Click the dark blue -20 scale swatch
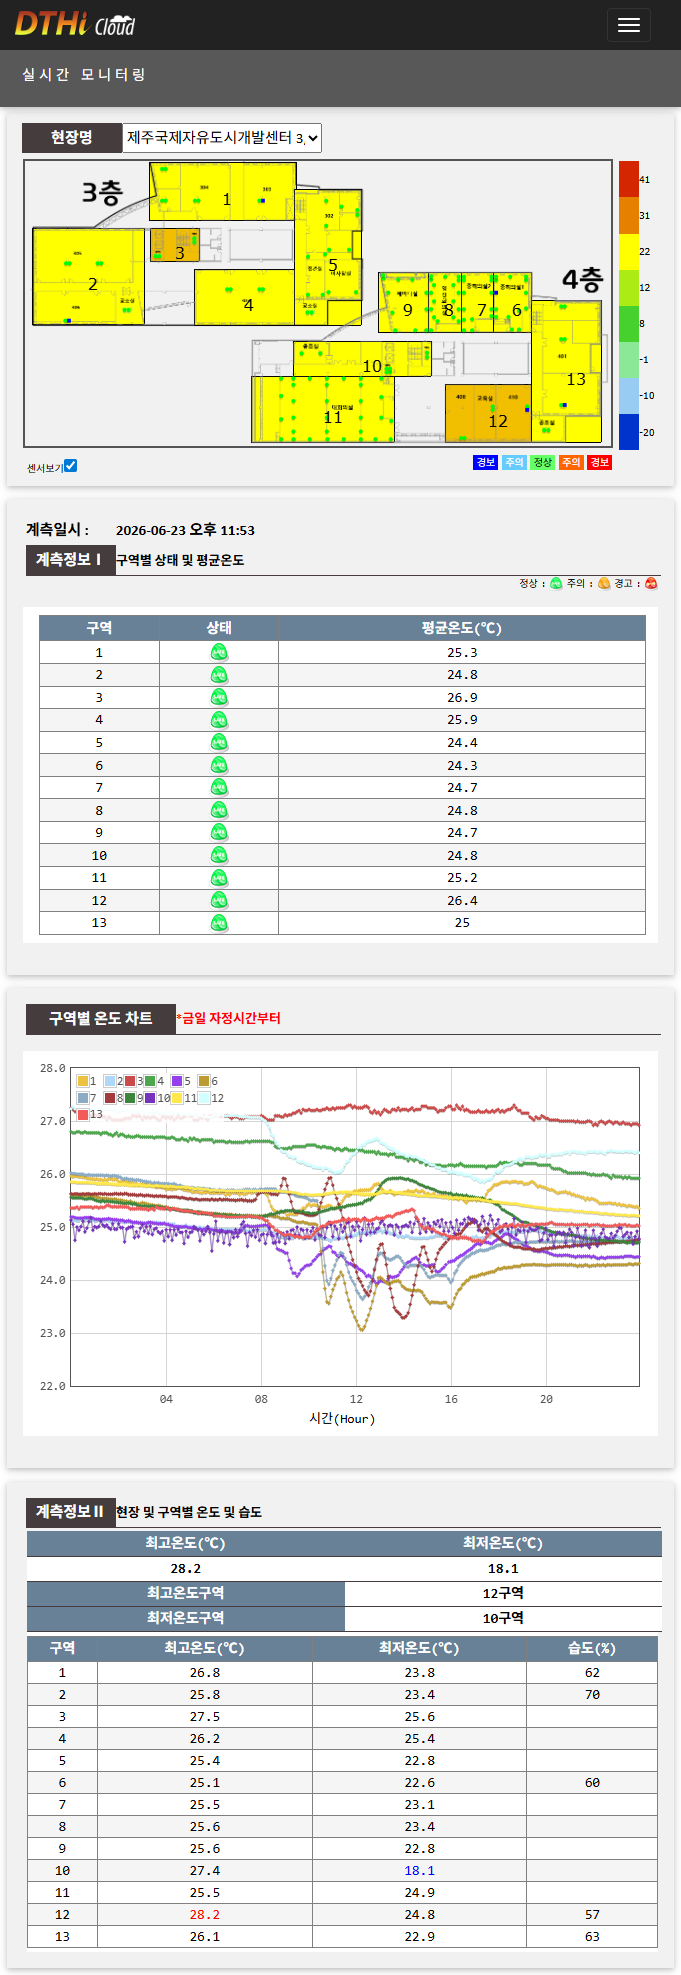 [x=628, y=432]
